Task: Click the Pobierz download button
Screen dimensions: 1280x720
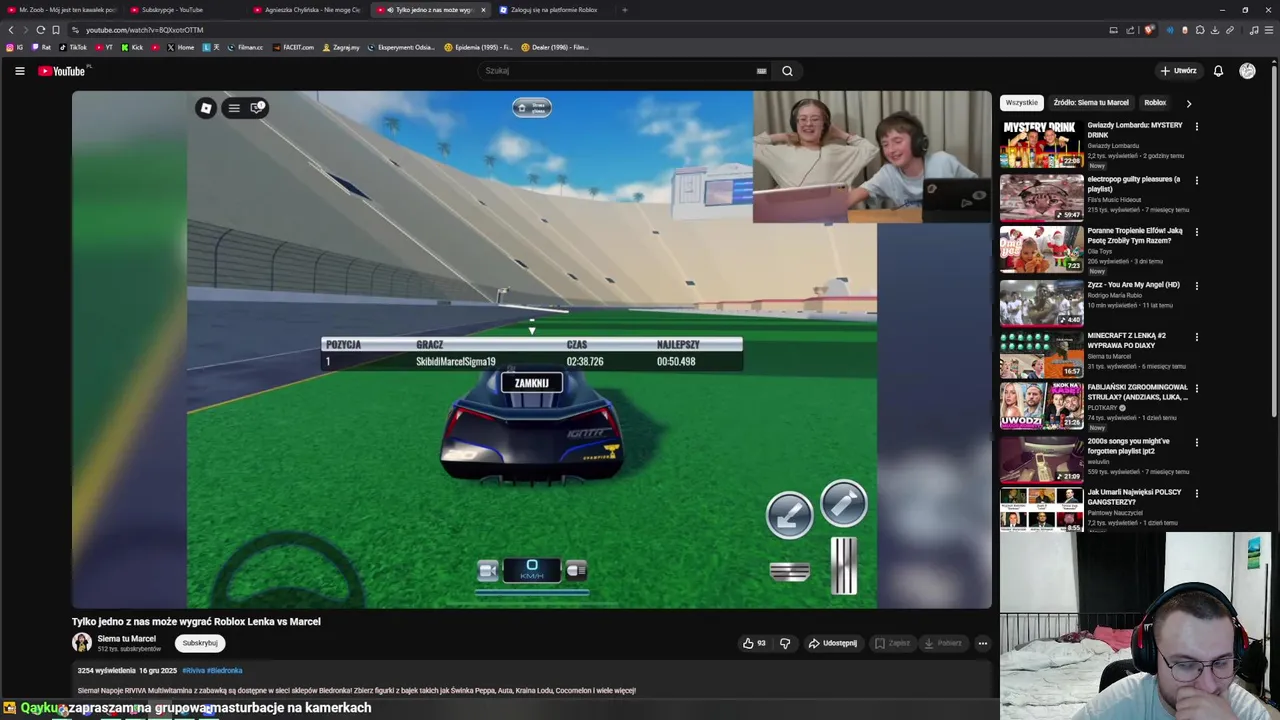Action: tap(943, 643)
